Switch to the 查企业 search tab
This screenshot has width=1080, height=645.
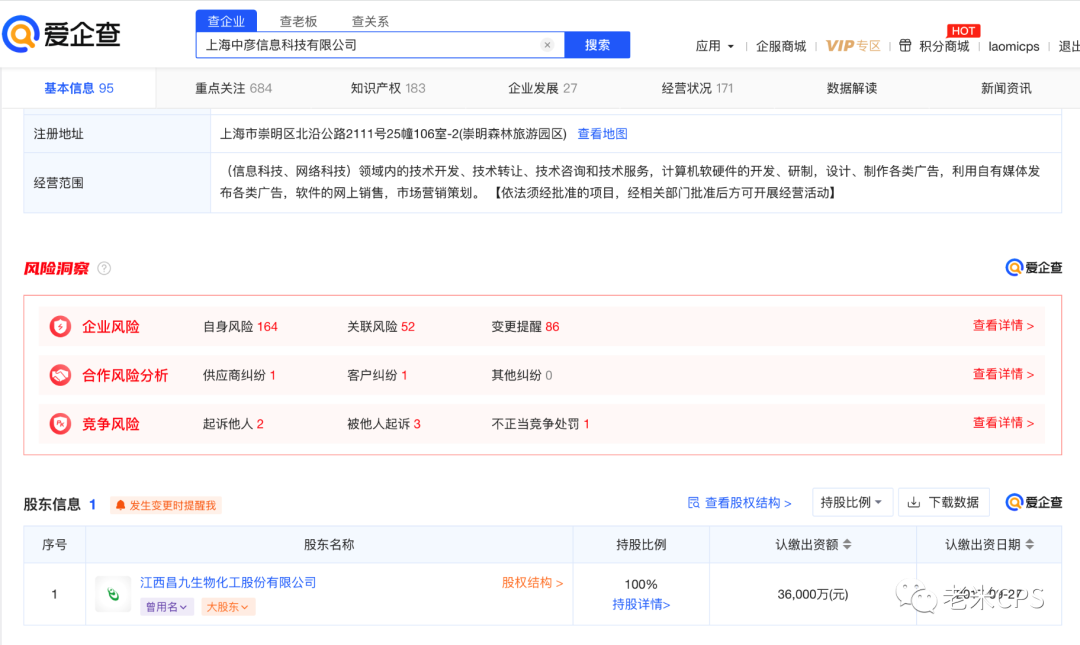coord(226,21)
